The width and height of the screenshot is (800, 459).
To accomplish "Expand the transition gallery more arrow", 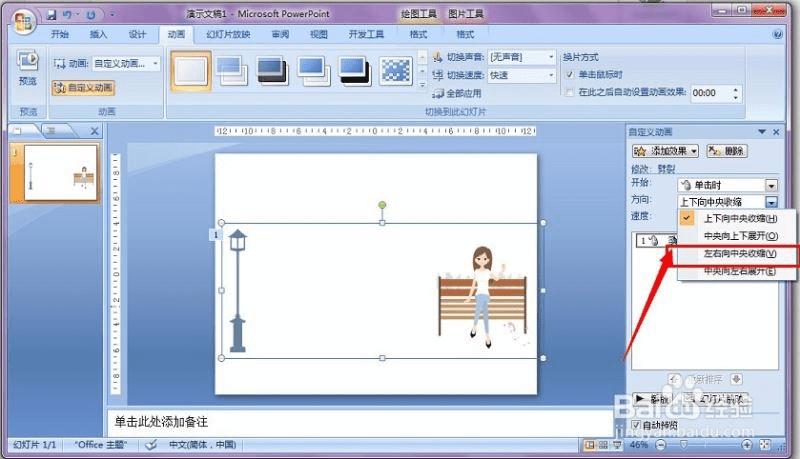I will pyautogui.click(x=422, y=86).
